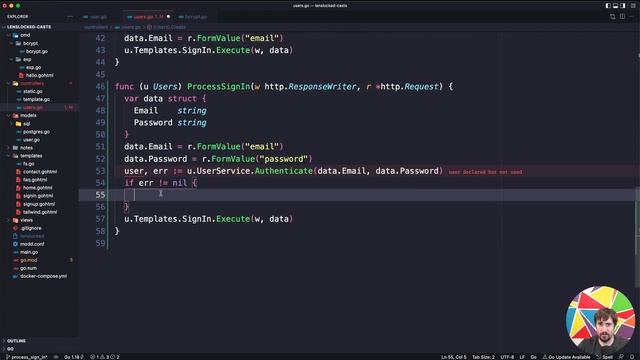Open main.go file
This screenshot has width=640, height=360.
29,252
